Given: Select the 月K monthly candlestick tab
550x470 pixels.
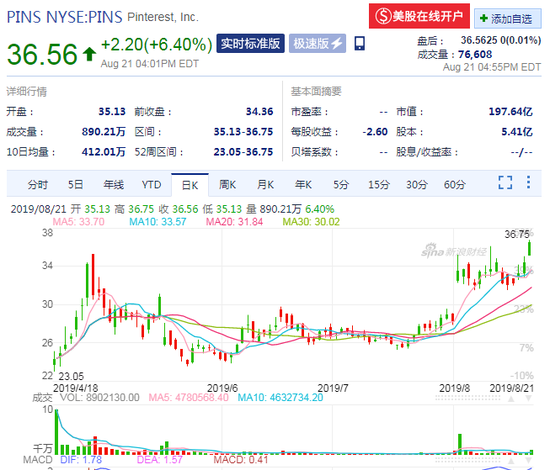Looking at the screenshot, I should pyautogui.click(x=265, y=184).
